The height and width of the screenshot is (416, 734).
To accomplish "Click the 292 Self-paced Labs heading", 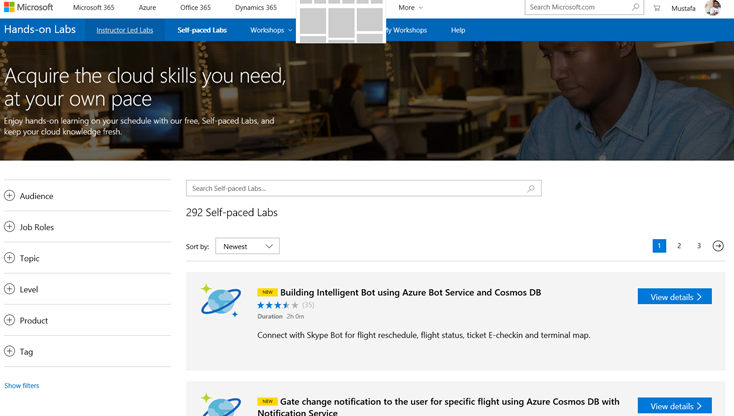I will click(x=232, y=212).
